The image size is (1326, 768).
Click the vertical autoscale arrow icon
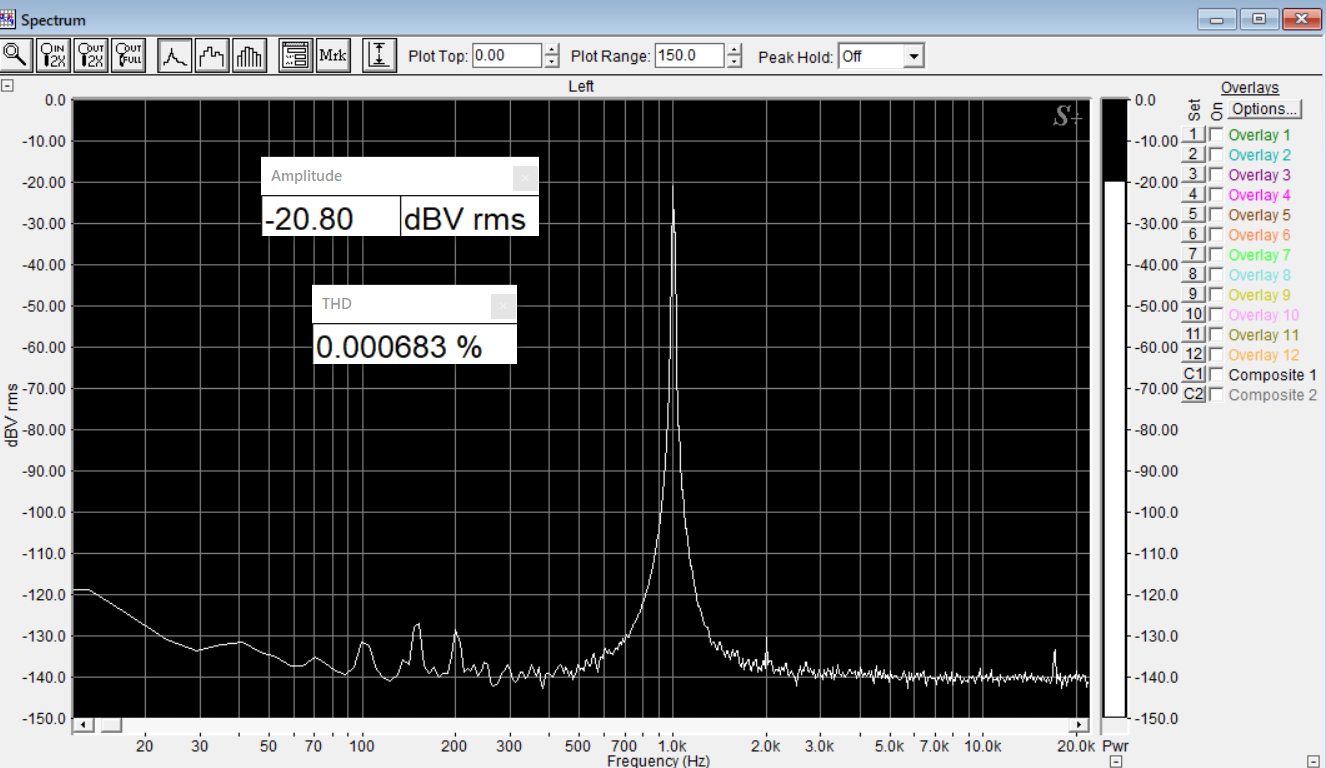click(379, 55)
